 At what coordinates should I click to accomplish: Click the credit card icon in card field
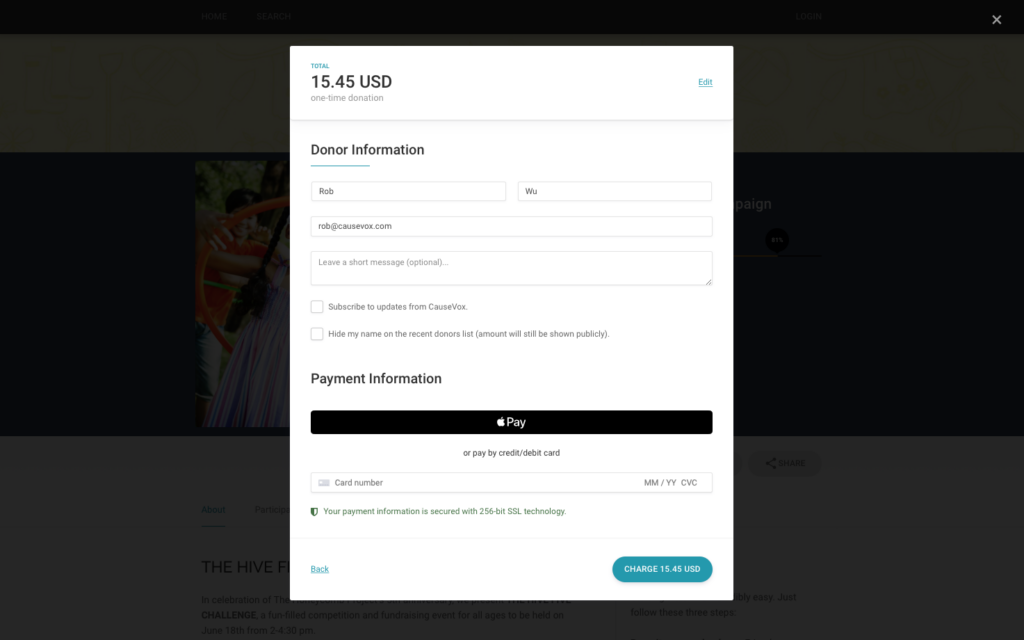(324, 483)
